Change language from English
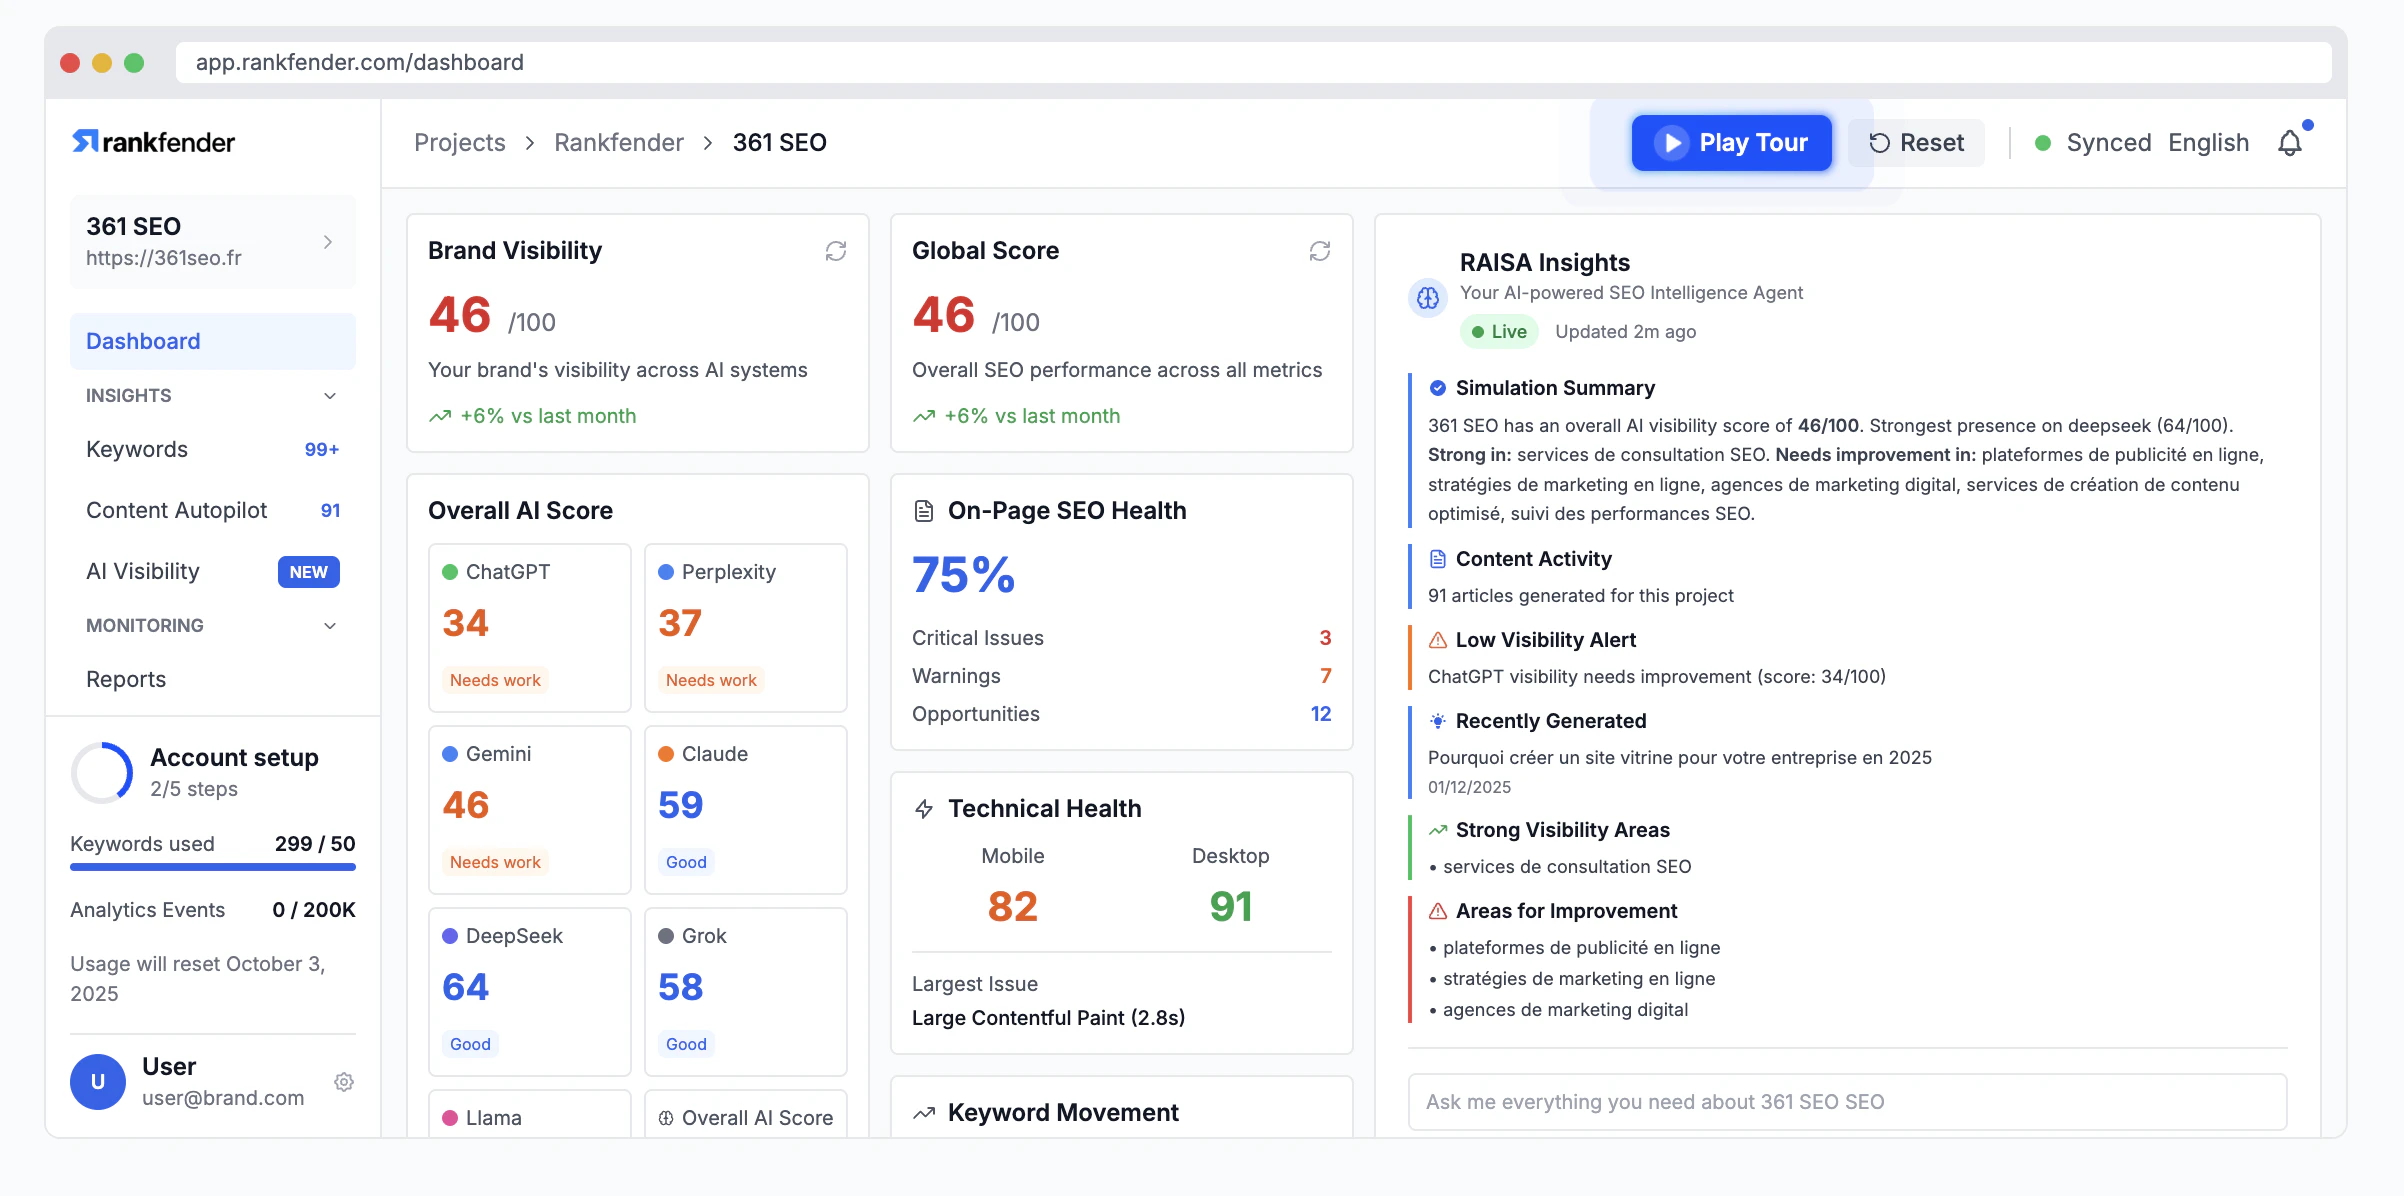 2208,143
